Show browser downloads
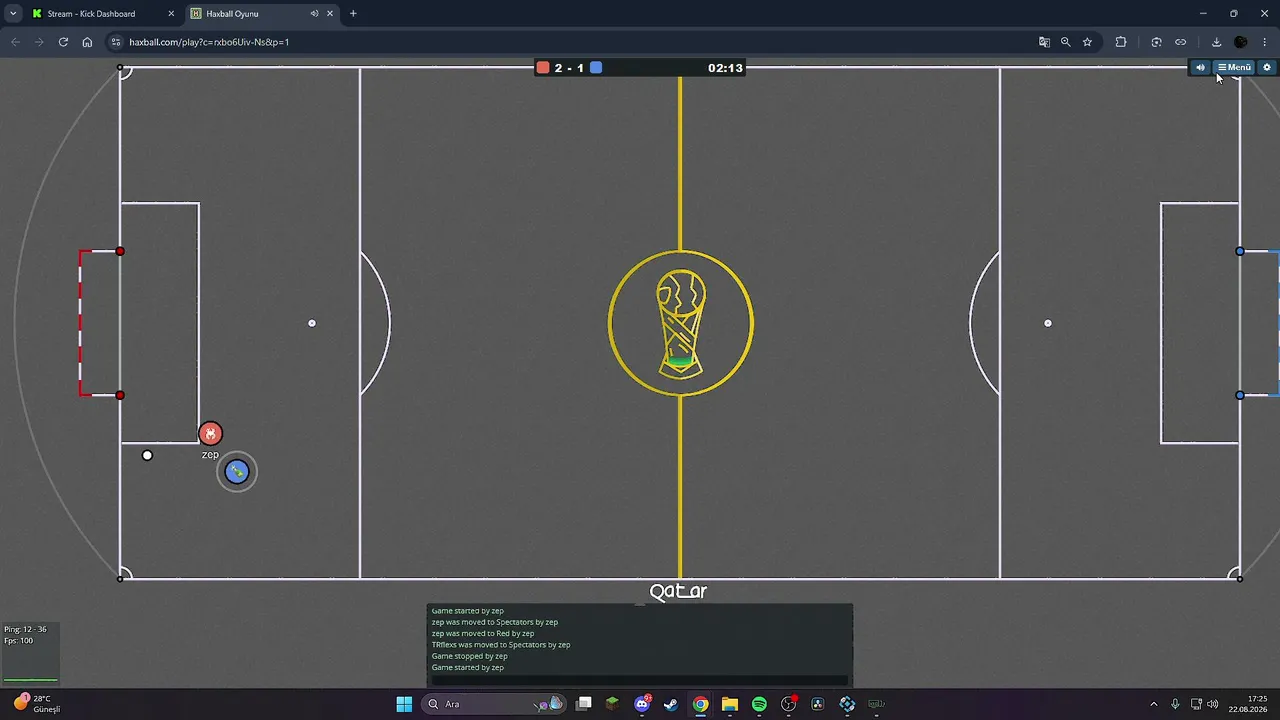1280x720 pixels. point(1216,42)
